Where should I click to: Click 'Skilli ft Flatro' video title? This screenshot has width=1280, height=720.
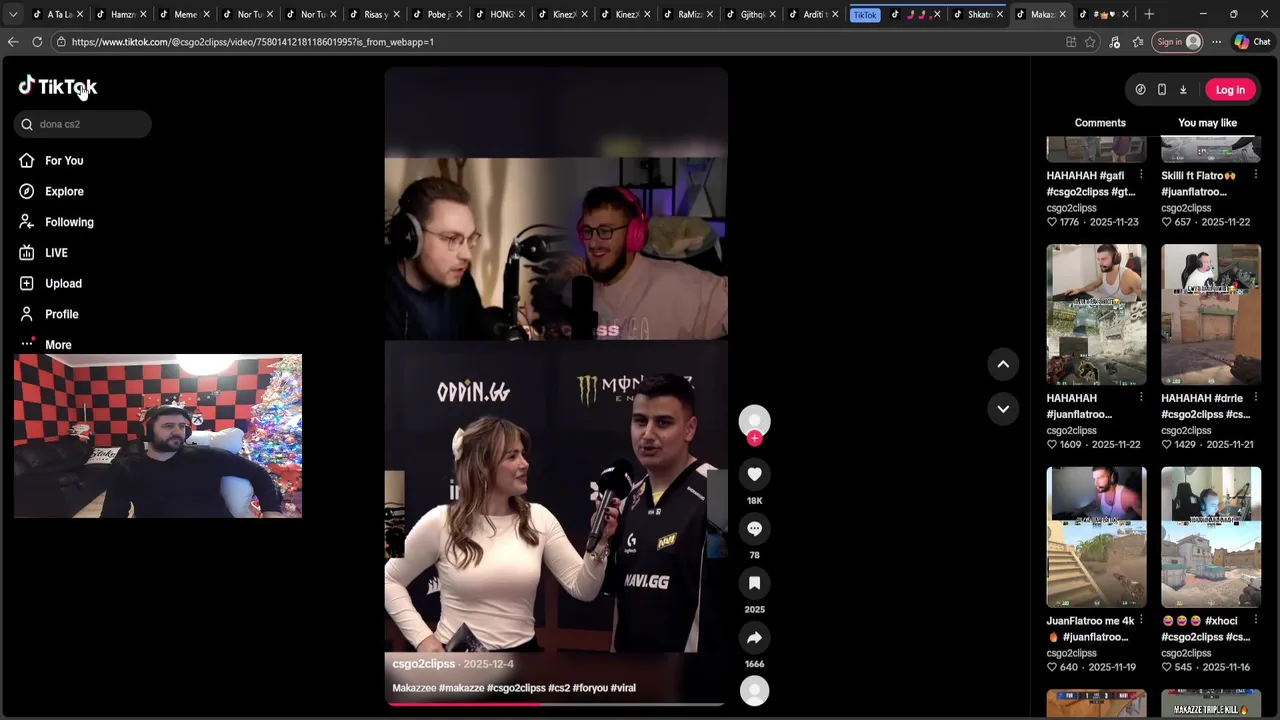coord(1198,183)
